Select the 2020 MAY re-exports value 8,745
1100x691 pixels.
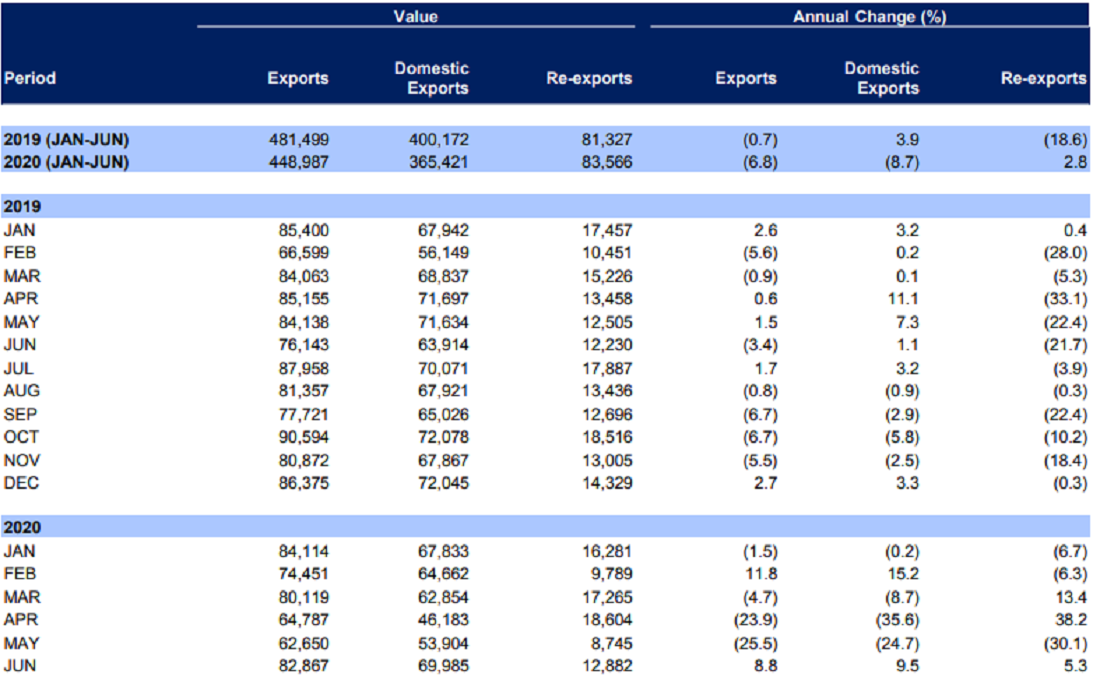pos(612,643)
